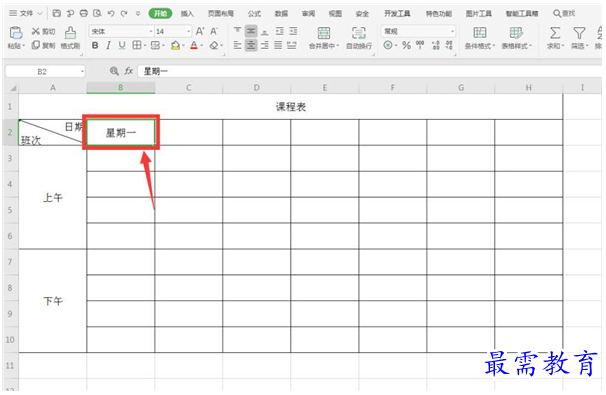Open the font name 宋体 dropdown
This screenshot has width=606, height=395.
tap(151, 31)
